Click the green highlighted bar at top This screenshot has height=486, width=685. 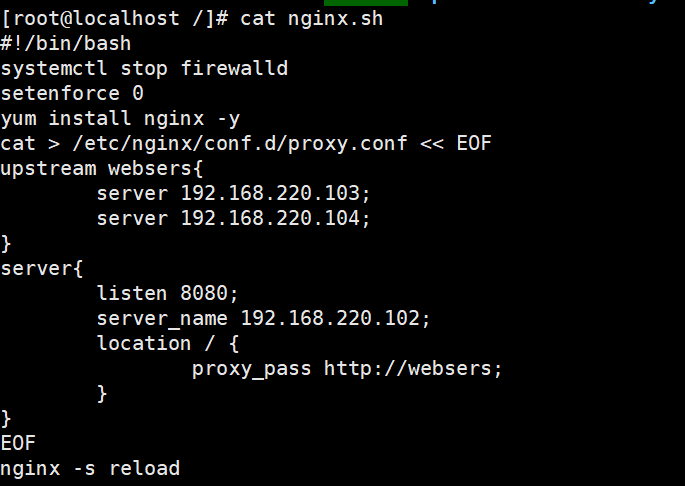point(366,3)
